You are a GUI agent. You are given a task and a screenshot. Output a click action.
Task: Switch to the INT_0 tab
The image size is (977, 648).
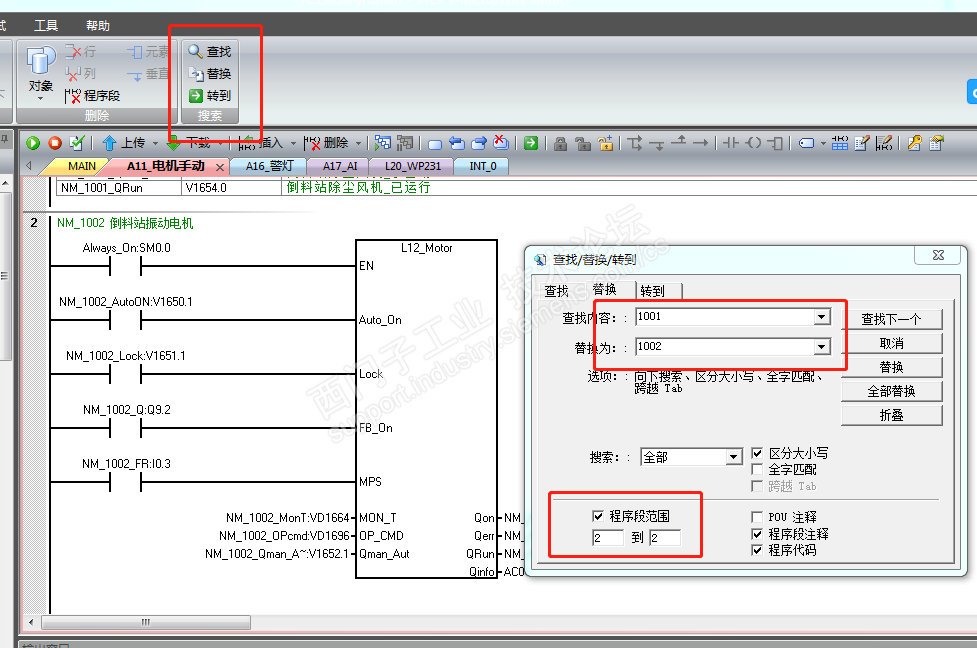pyautogui.click(x=483, y=166)
